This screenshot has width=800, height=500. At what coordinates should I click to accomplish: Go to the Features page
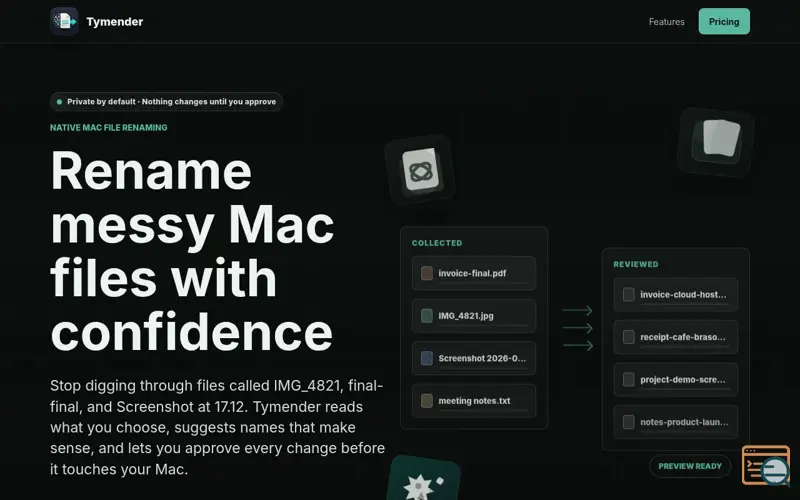666,21
